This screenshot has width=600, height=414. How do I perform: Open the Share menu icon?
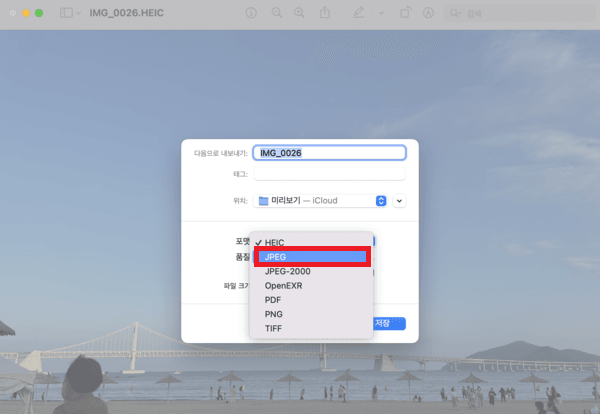(325, 13)
